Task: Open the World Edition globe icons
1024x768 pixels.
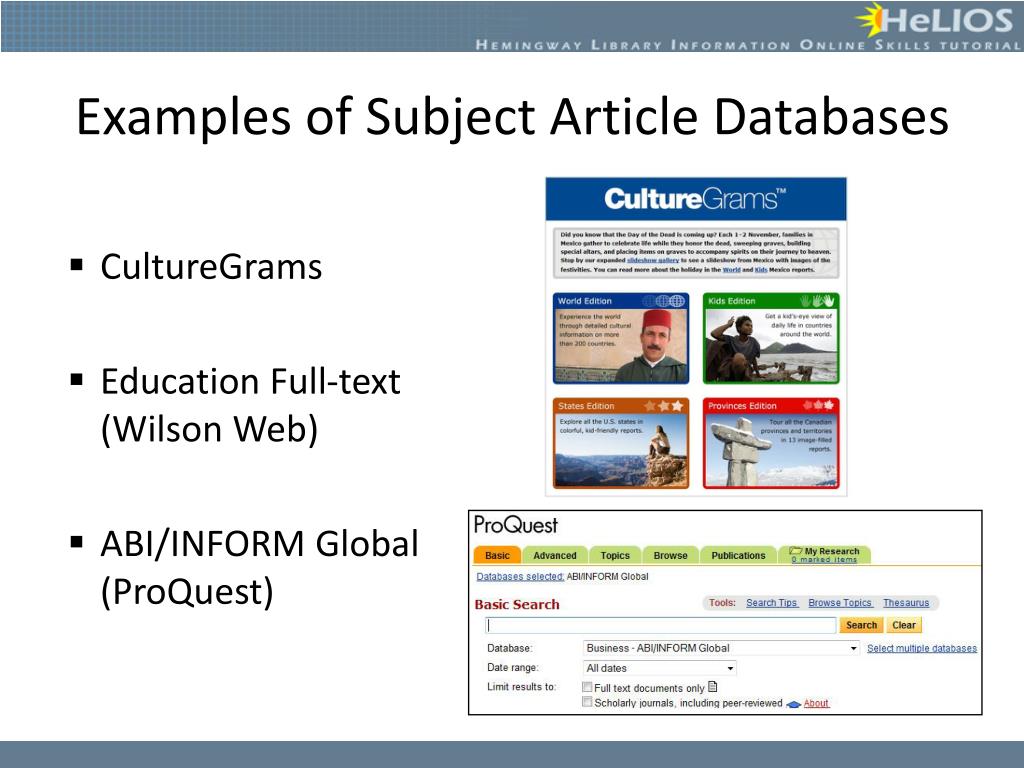Action: pos(663,301)
